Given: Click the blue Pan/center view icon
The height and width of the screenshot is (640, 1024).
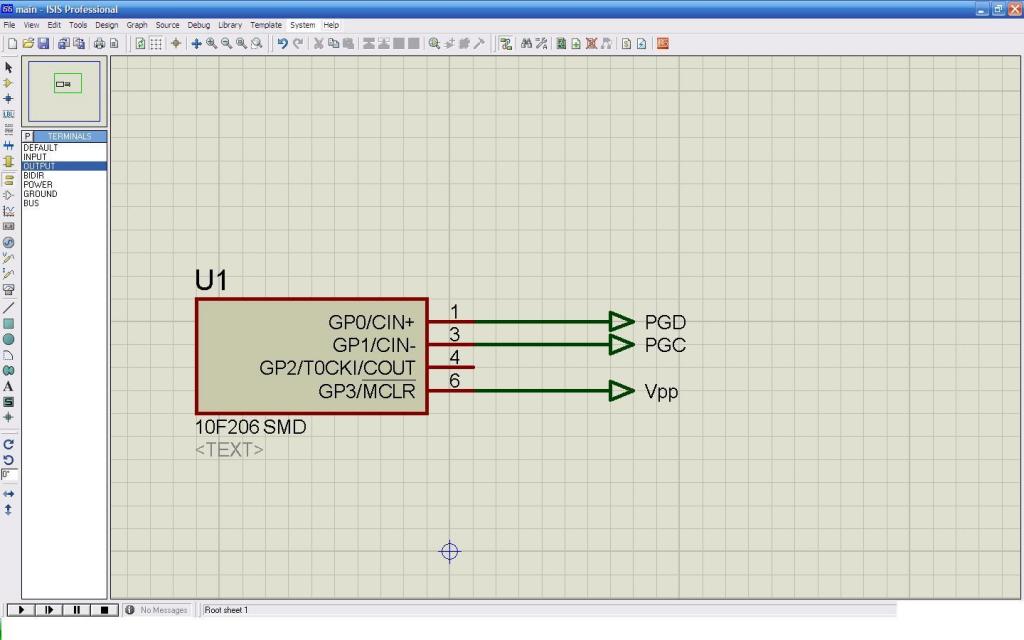Looking at the screenshot, I should (196, 44).
